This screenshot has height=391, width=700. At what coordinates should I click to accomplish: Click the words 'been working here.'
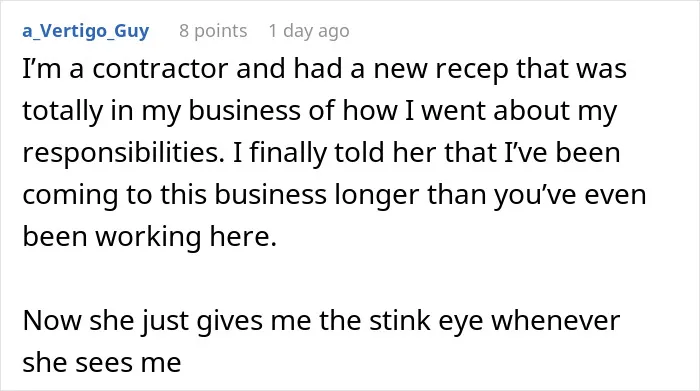tap(150, 237)
